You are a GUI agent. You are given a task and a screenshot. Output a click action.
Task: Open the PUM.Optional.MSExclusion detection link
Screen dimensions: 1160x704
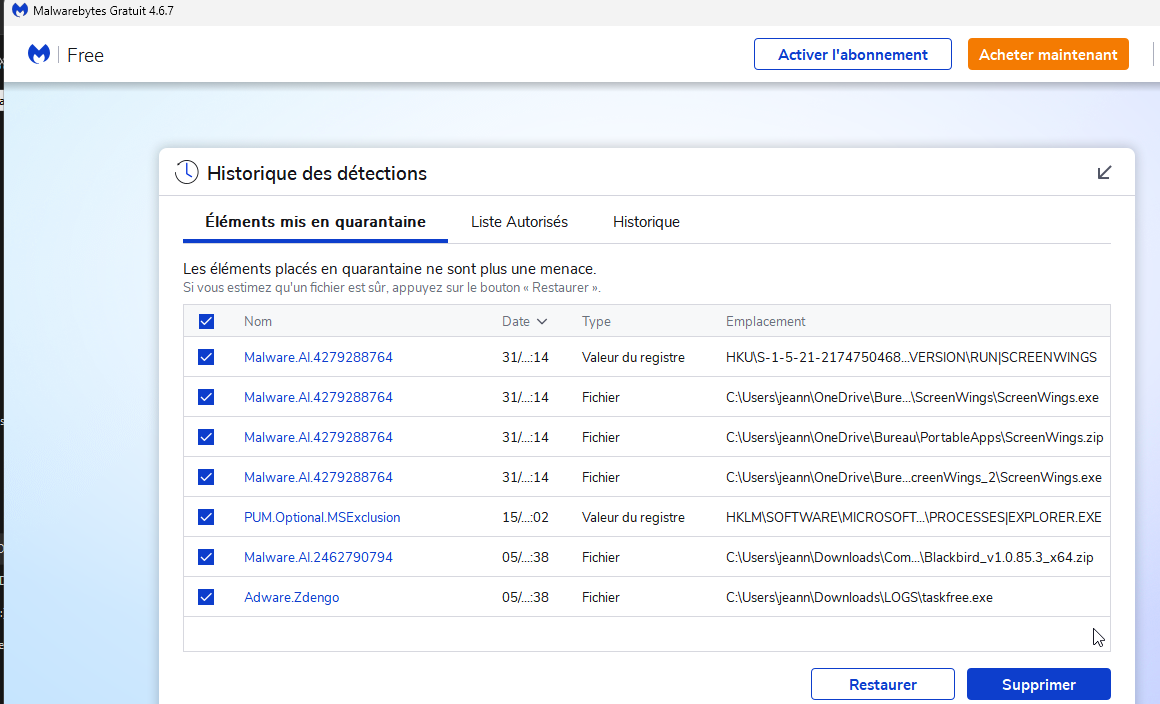click(322, 517)
